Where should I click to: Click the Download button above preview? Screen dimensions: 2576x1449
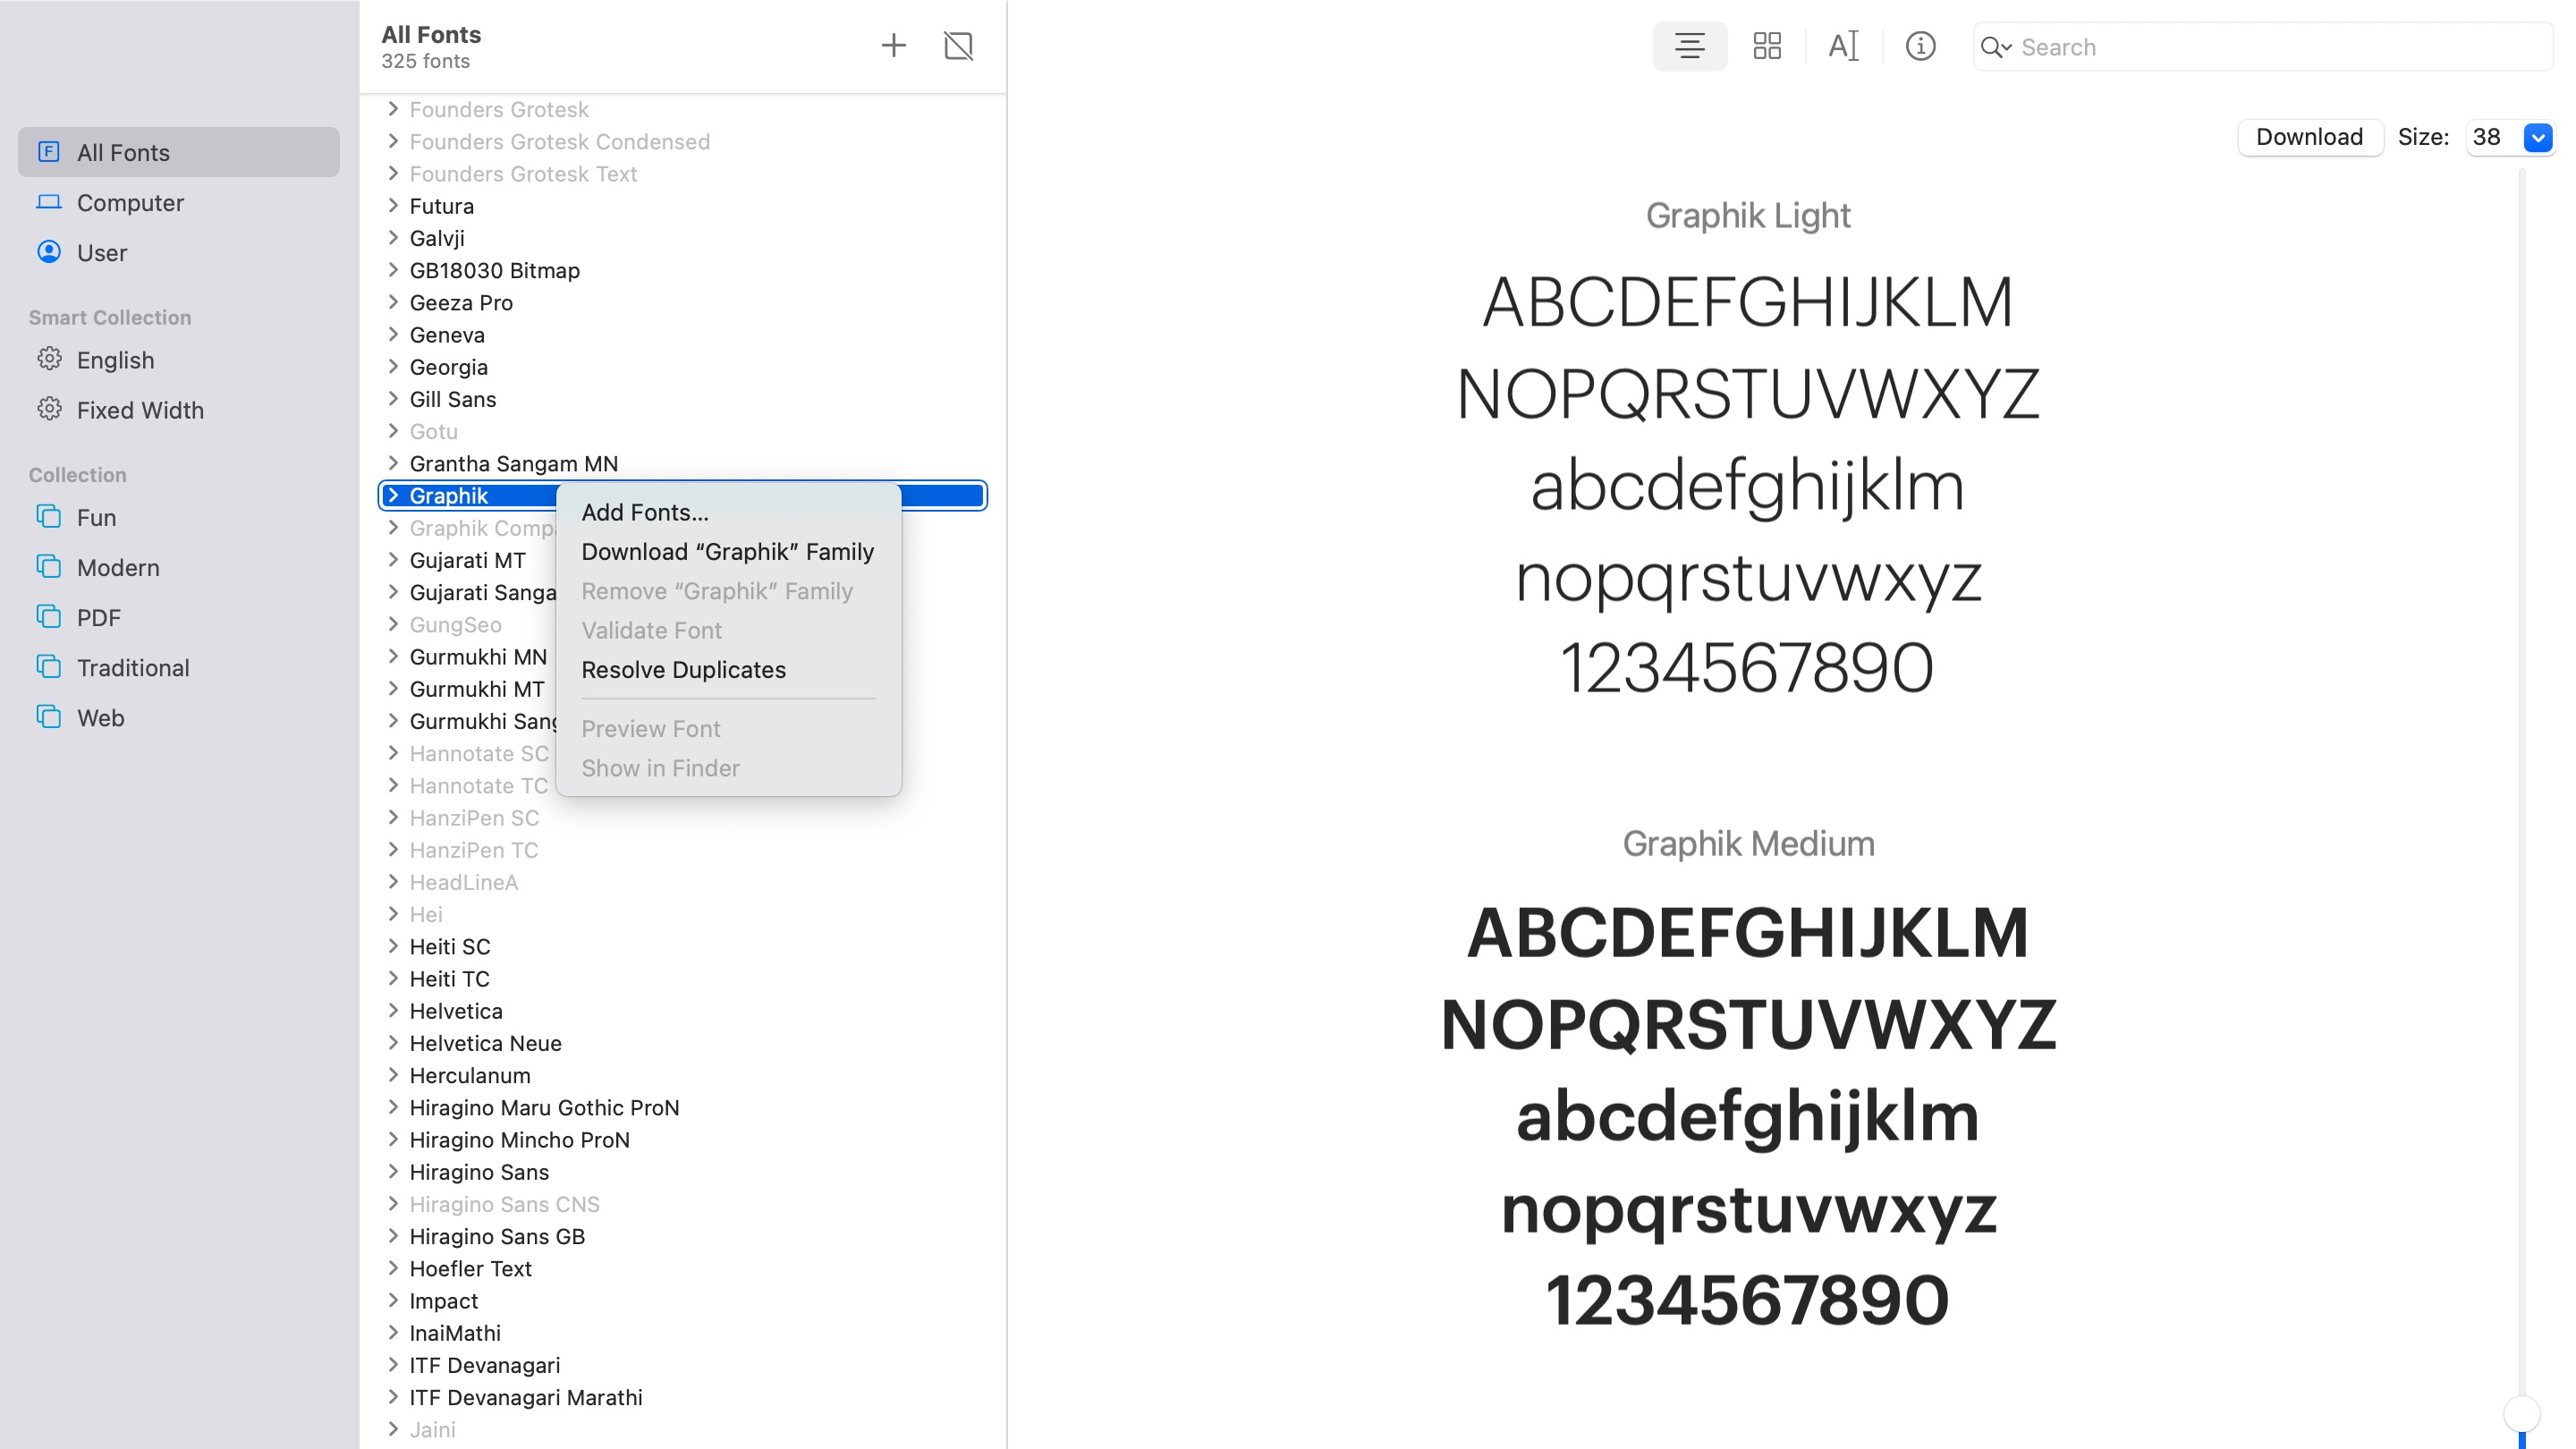(2309, 137)
